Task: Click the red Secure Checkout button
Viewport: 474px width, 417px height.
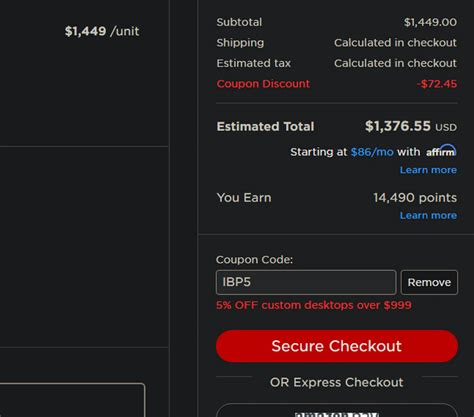Action: pyautogui.click(x=337, y=346)
